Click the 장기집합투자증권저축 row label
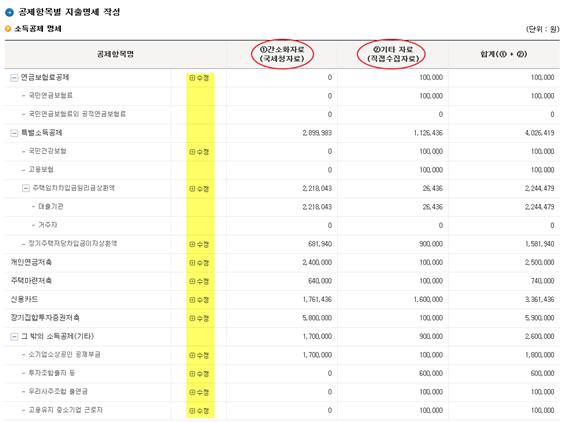 tap(45, 318)
